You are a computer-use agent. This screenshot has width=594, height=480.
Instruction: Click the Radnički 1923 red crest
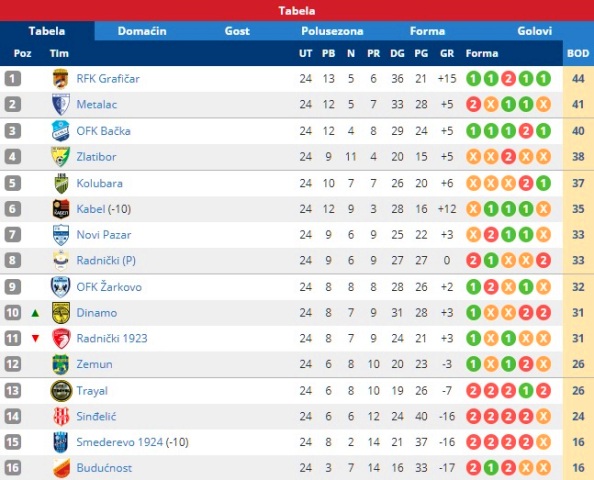point(61,338)
